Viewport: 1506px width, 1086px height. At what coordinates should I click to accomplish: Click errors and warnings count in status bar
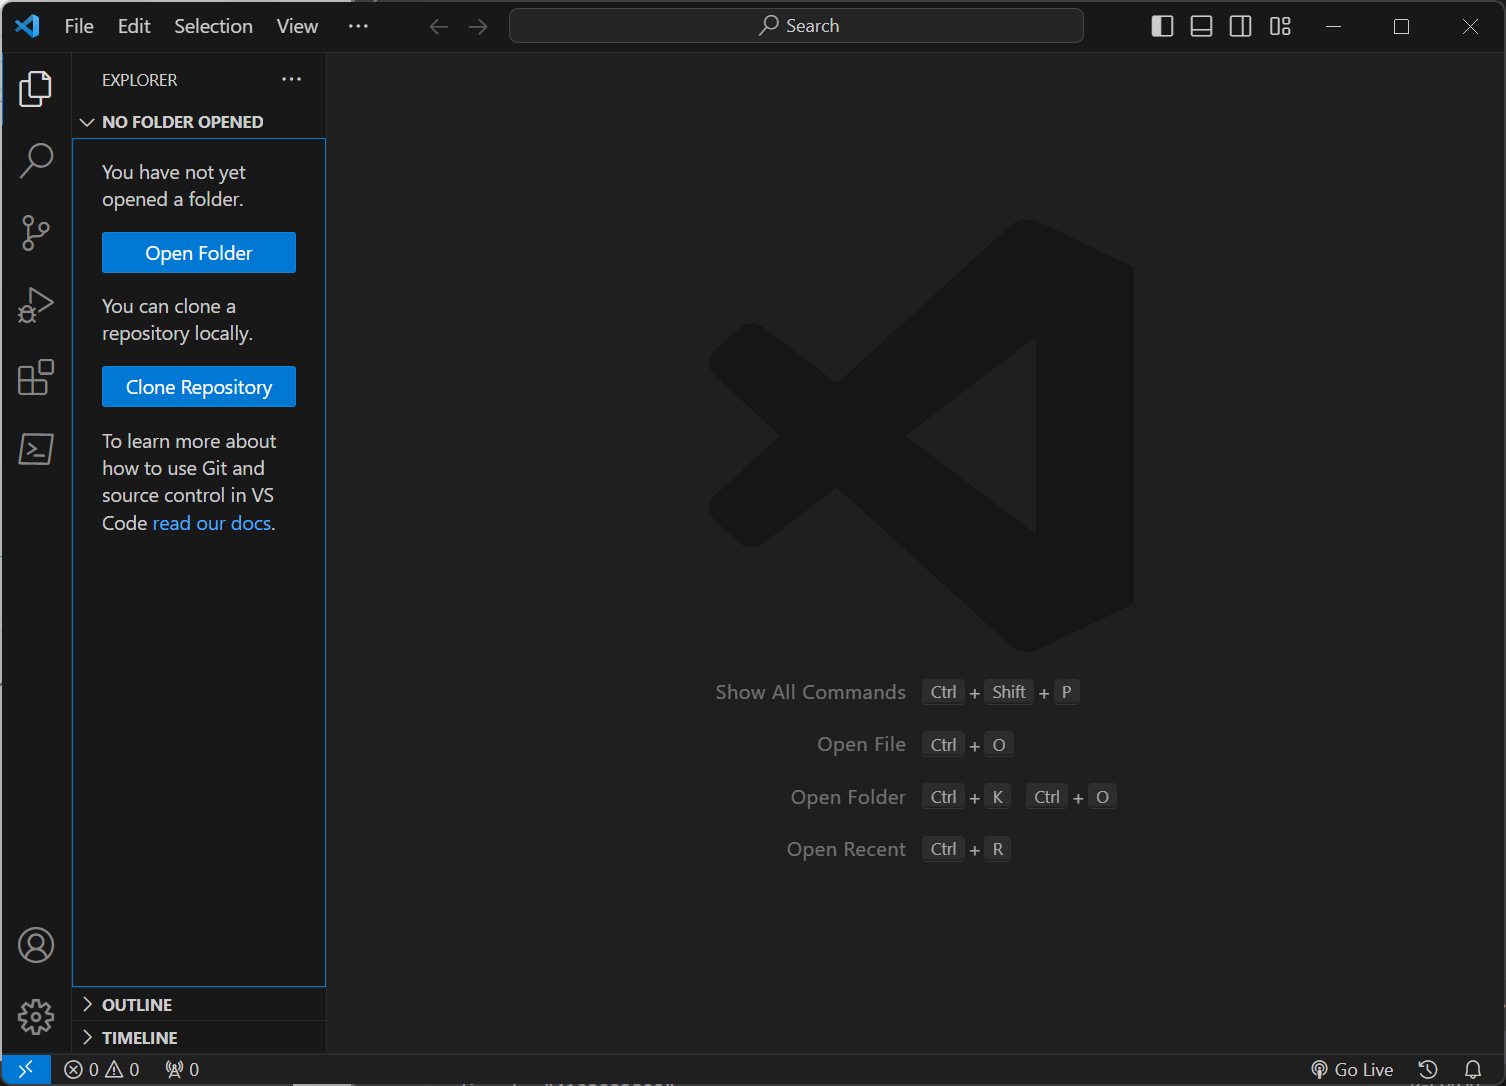click(102, 1069)
